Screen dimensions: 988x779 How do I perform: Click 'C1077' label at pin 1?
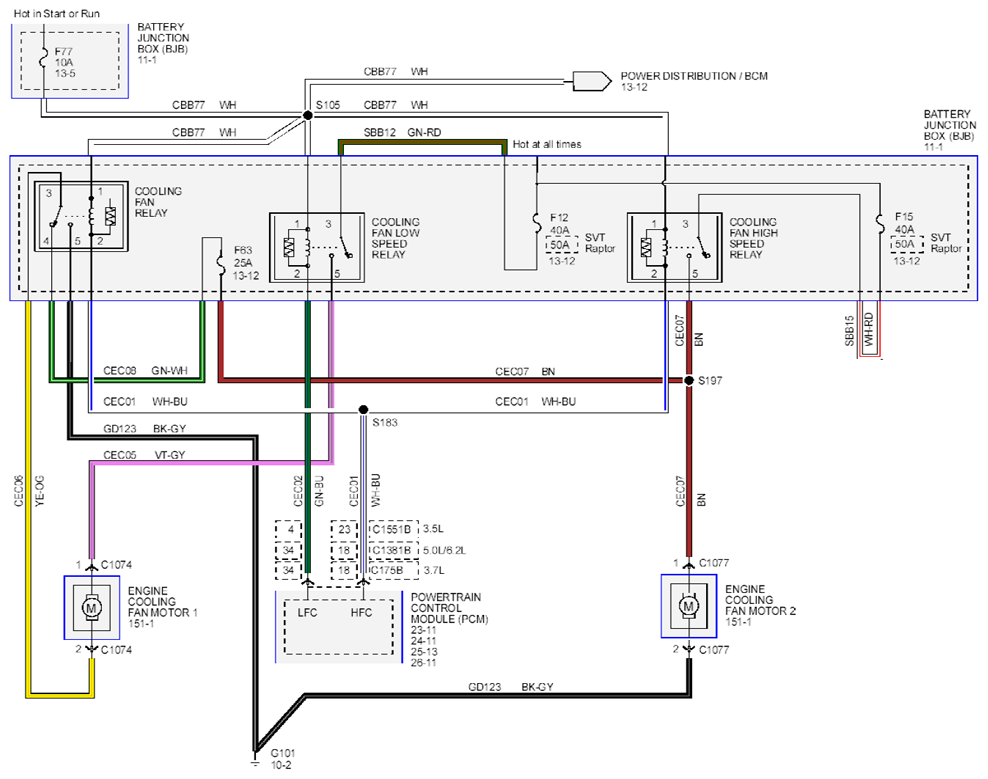click(714, 563)
